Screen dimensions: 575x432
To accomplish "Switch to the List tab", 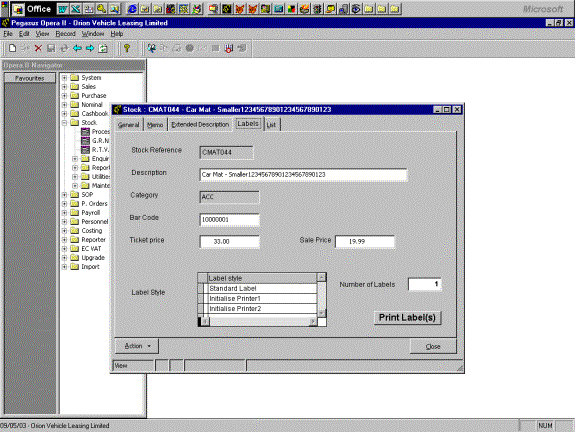I will click(x=271, y=125).
